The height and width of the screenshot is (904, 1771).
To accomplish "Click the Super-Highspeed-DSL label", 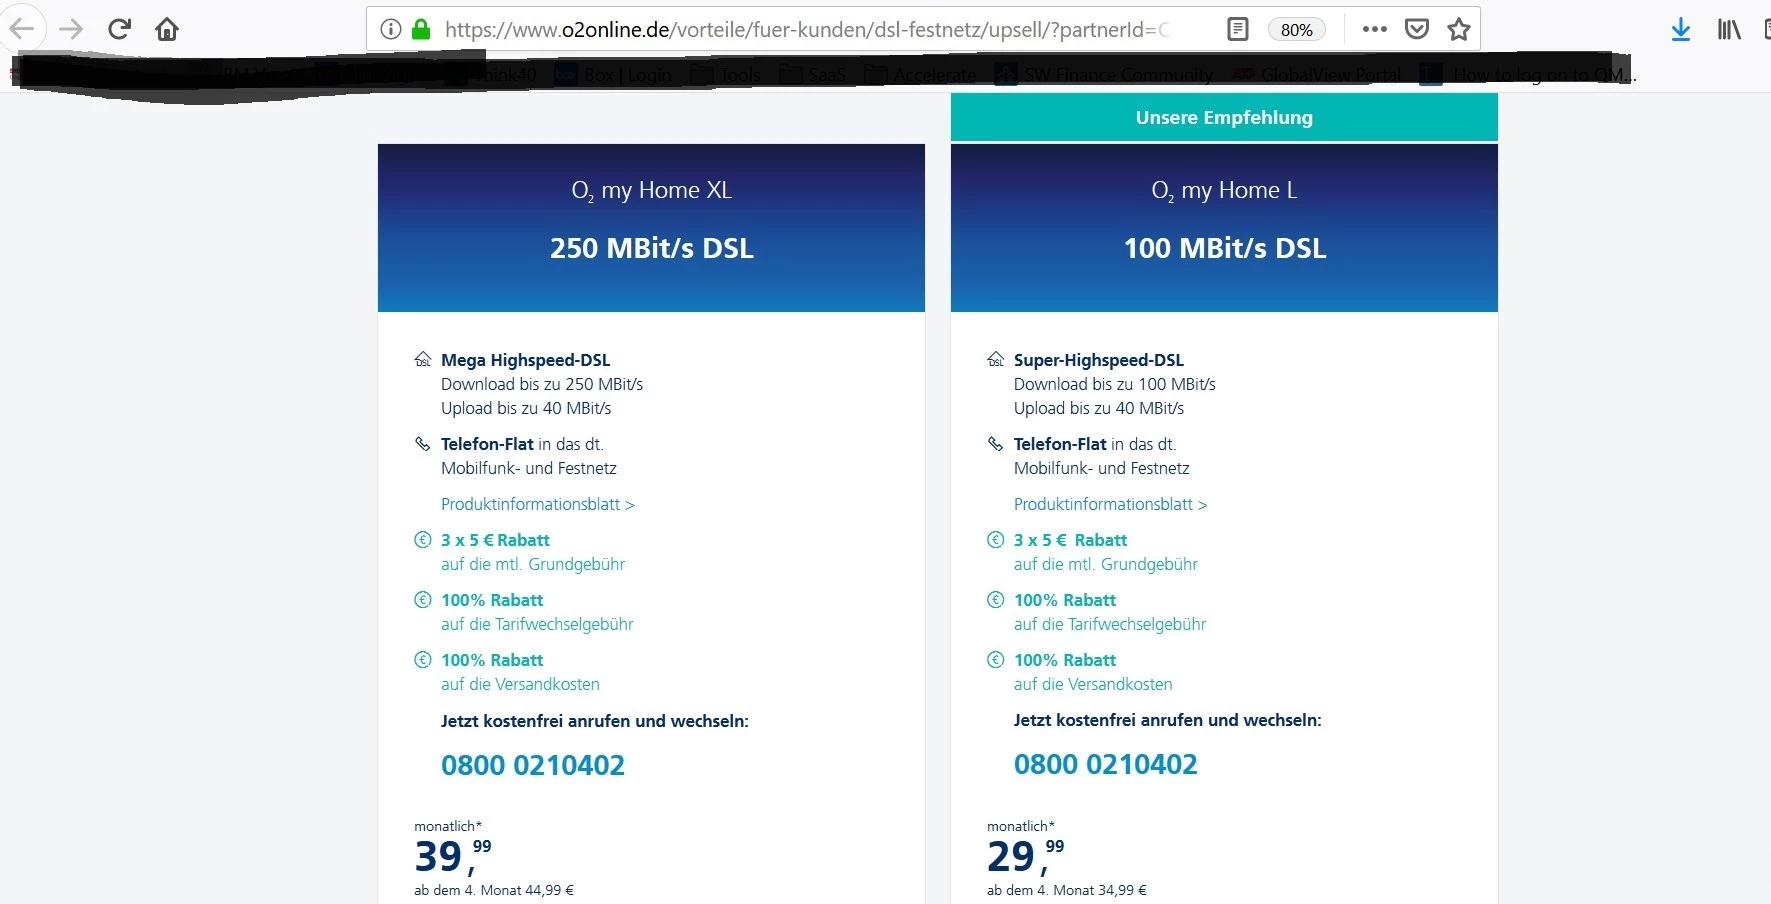I will pos(1099,360).
